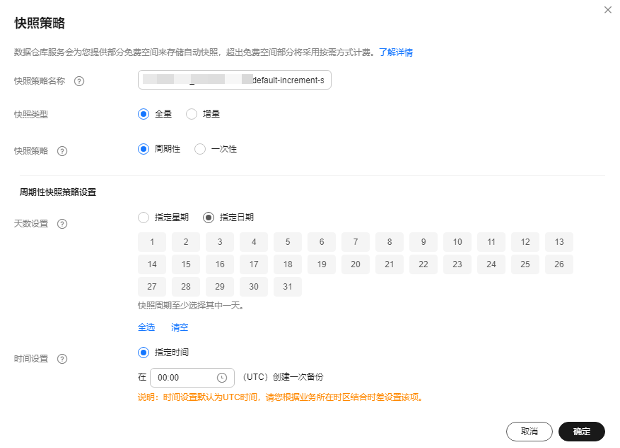
Task: Toggle day 29 in date grid
Action: 220,287
